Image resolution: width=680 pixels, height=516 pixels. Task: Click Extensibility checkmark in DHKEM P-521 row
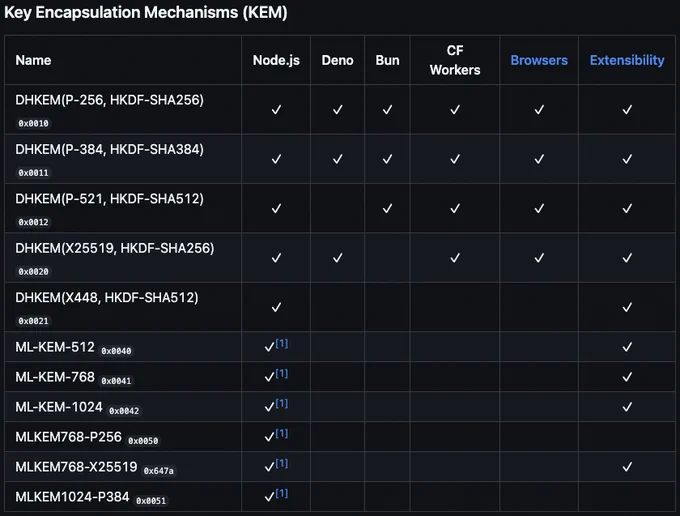click(627, 209)
